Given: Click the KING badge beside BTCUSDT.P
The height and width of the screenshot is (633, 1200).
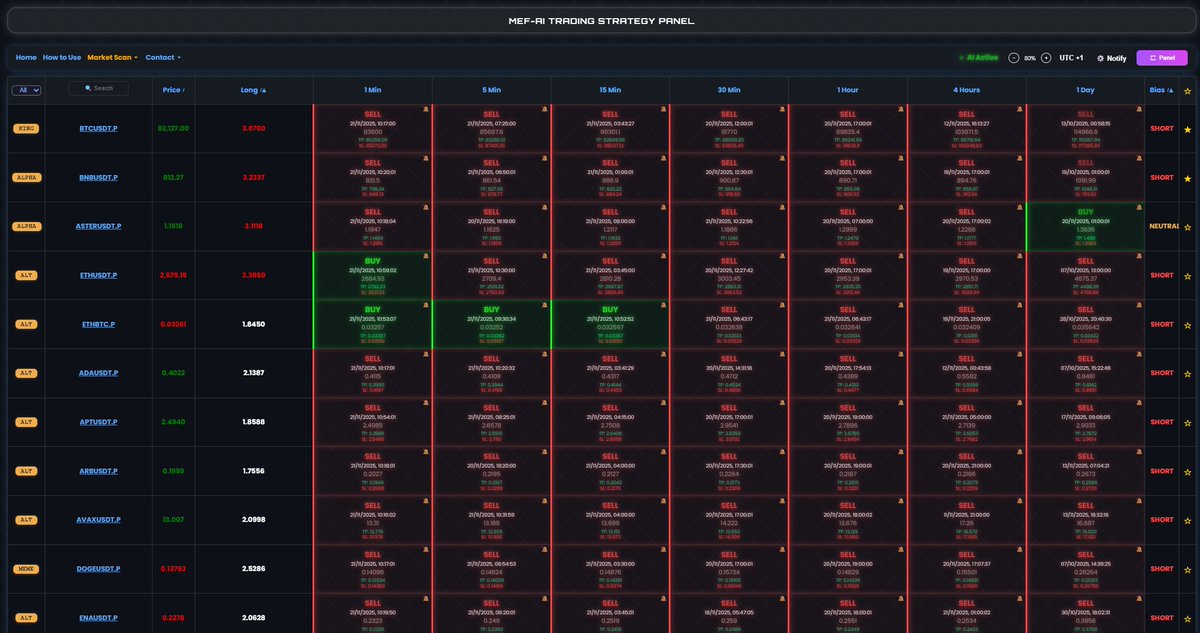Looking at the screenshot, I should 26,128.
